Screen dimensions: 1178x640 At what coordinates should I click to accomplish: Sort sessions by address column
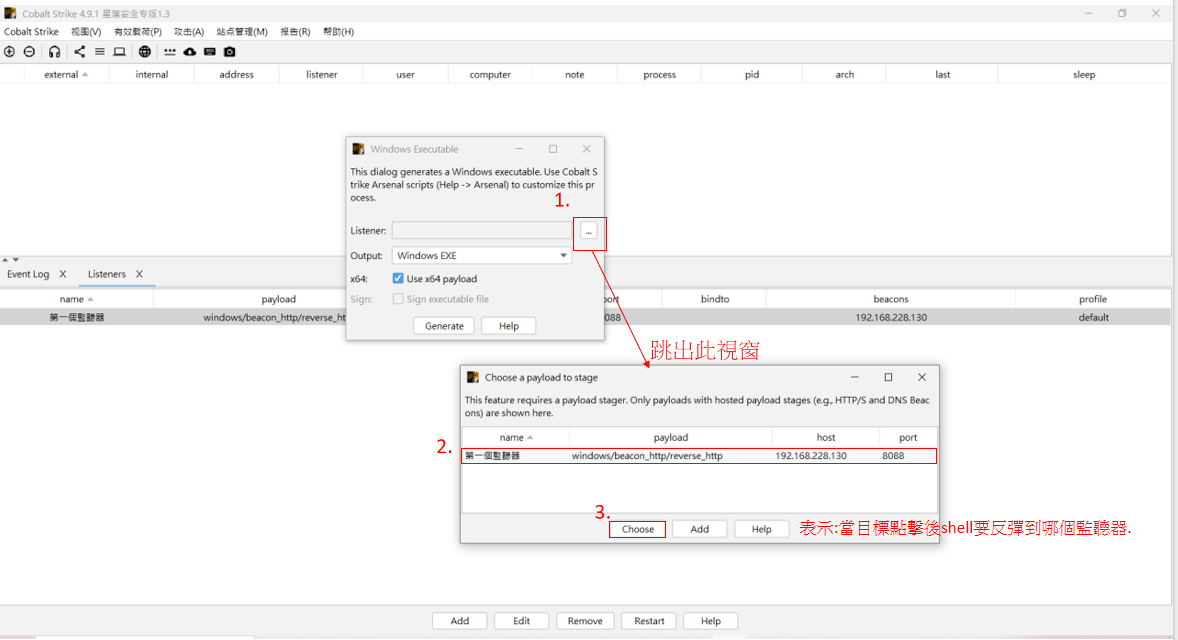(x=237, y=74)
